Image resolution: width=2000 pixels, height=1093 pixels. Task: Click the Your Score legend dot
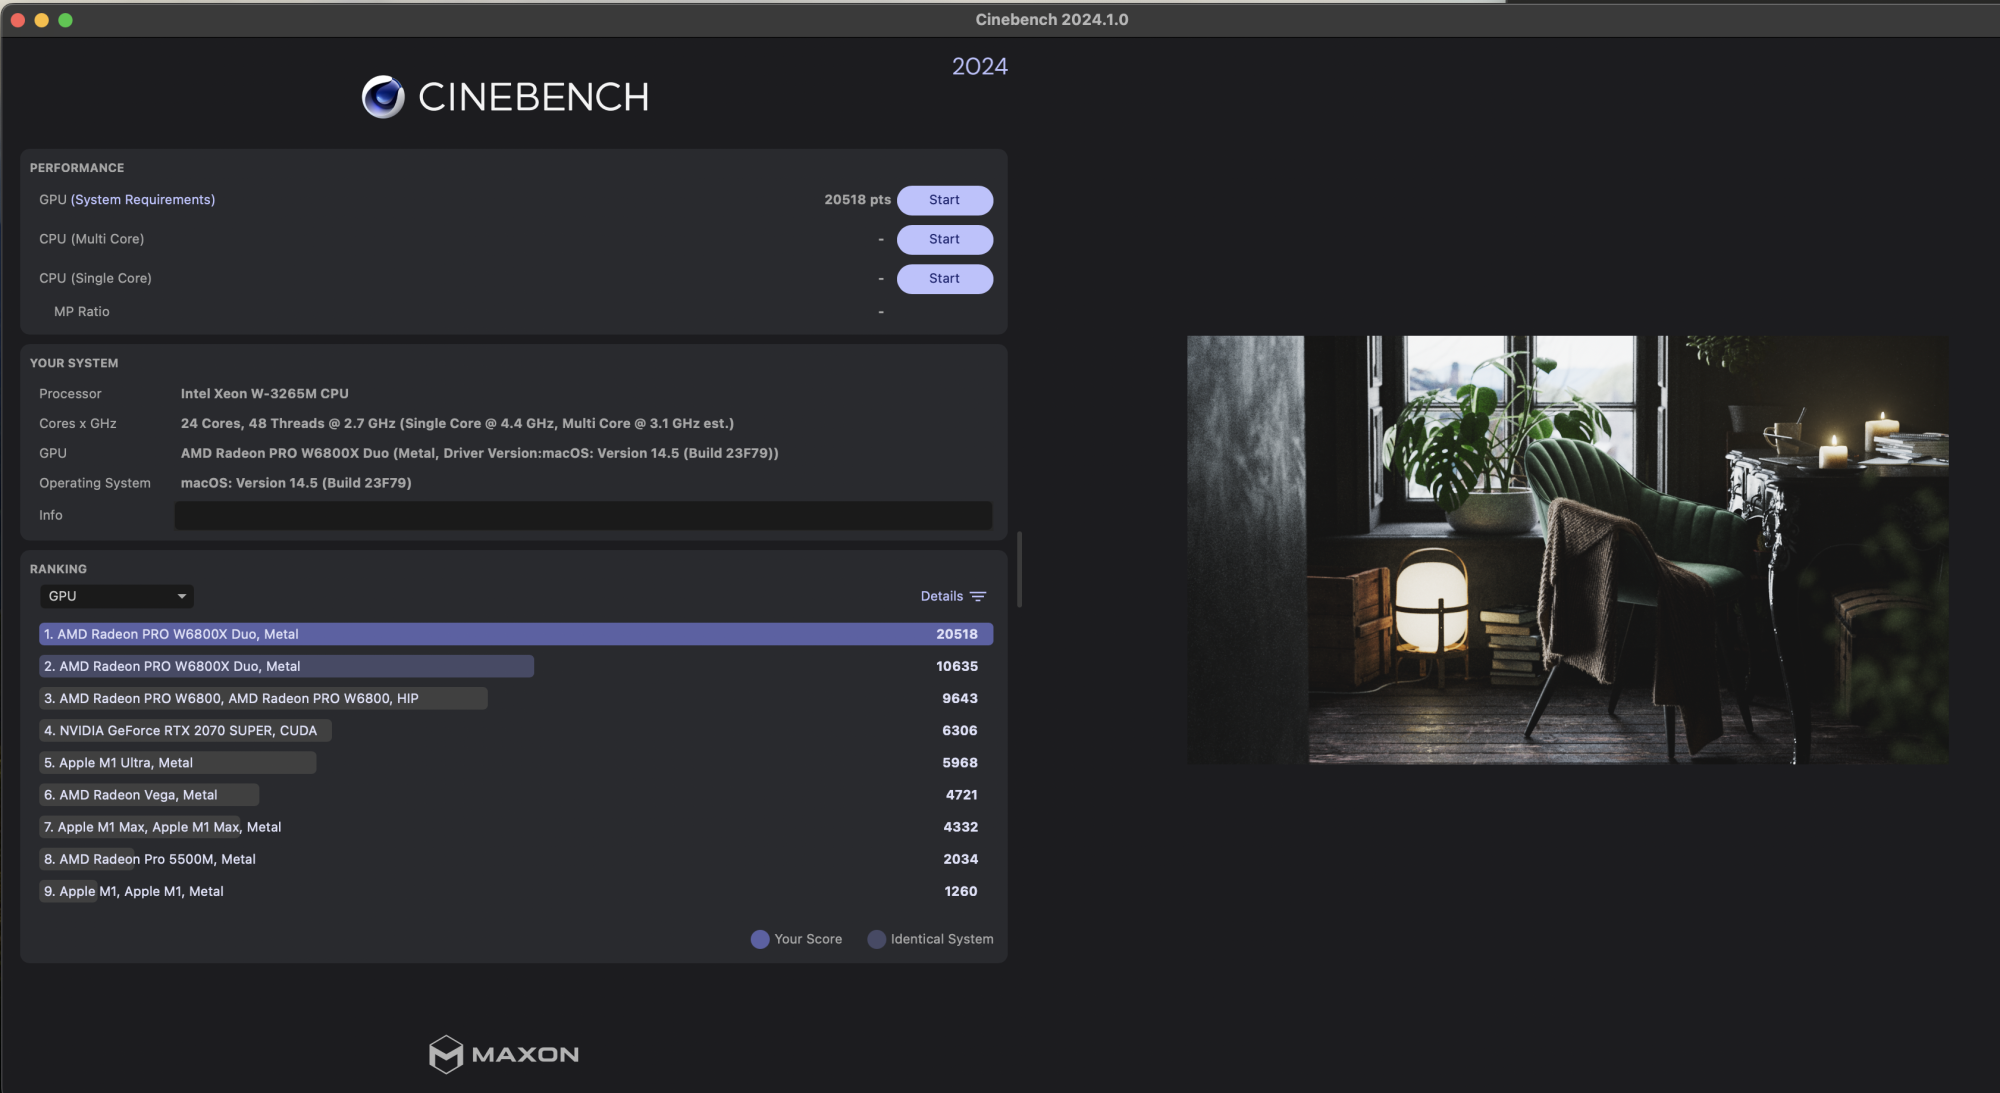coord(760,939)
